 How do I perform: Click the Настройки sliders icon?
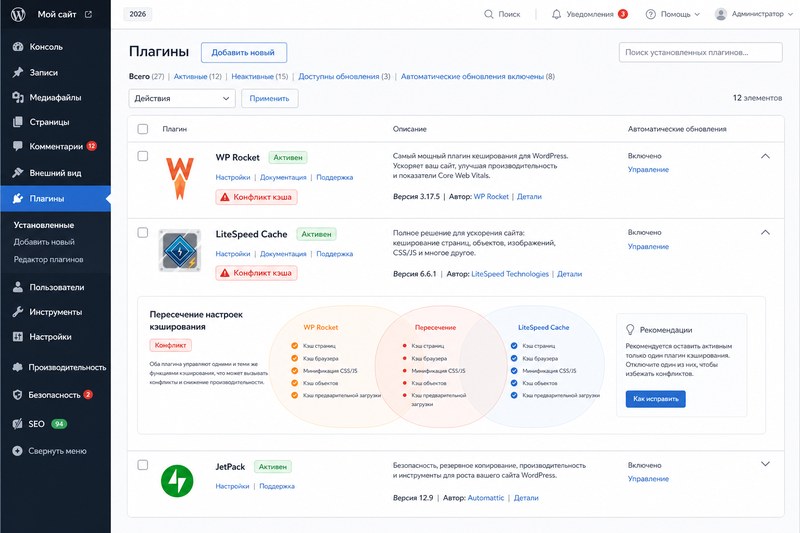click(18, 337)
